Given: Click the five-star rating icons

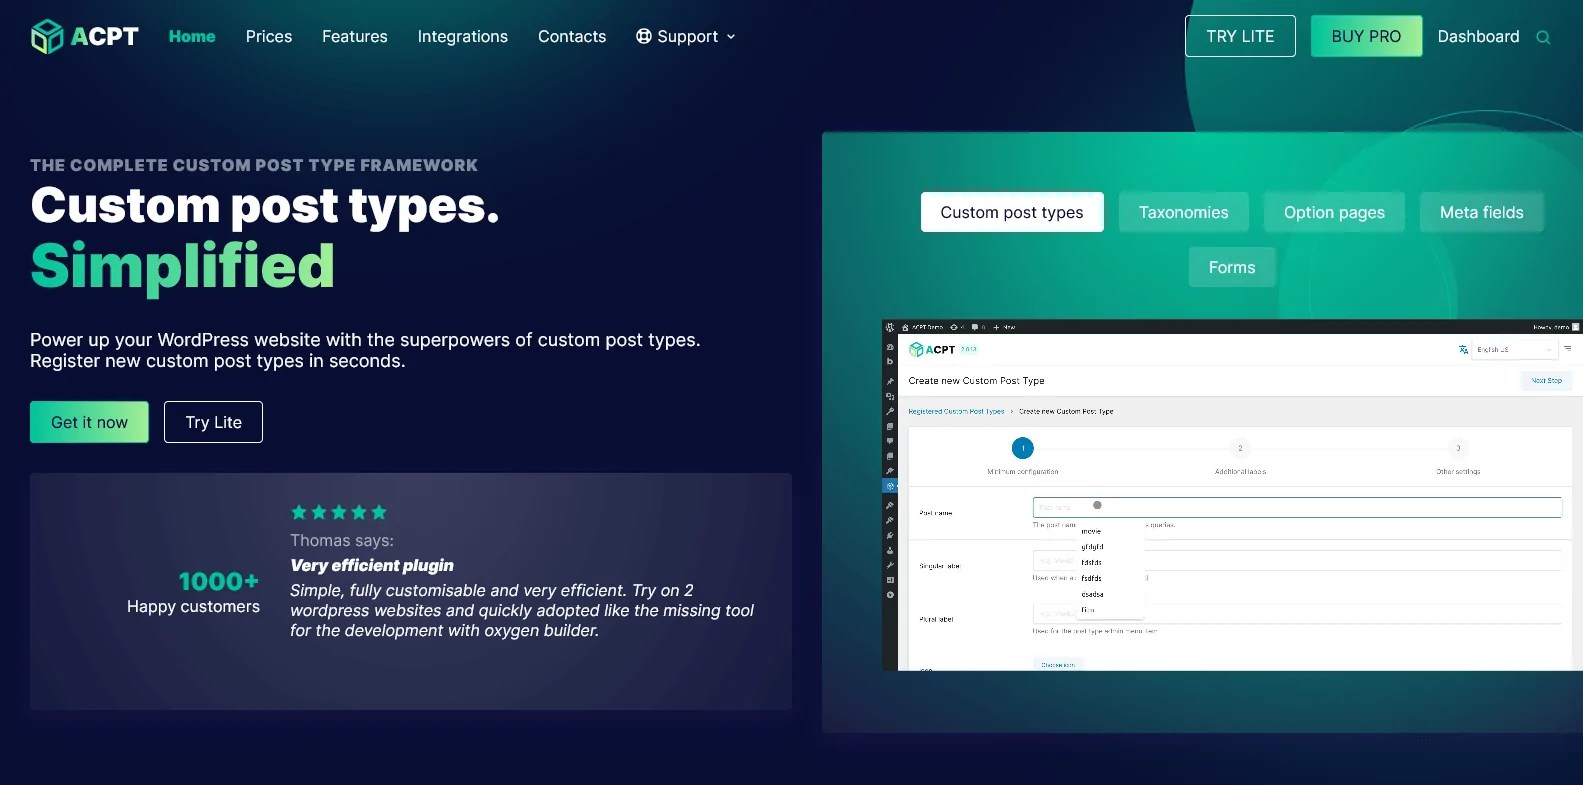Looking at the screenshot, I should point(339,512).
